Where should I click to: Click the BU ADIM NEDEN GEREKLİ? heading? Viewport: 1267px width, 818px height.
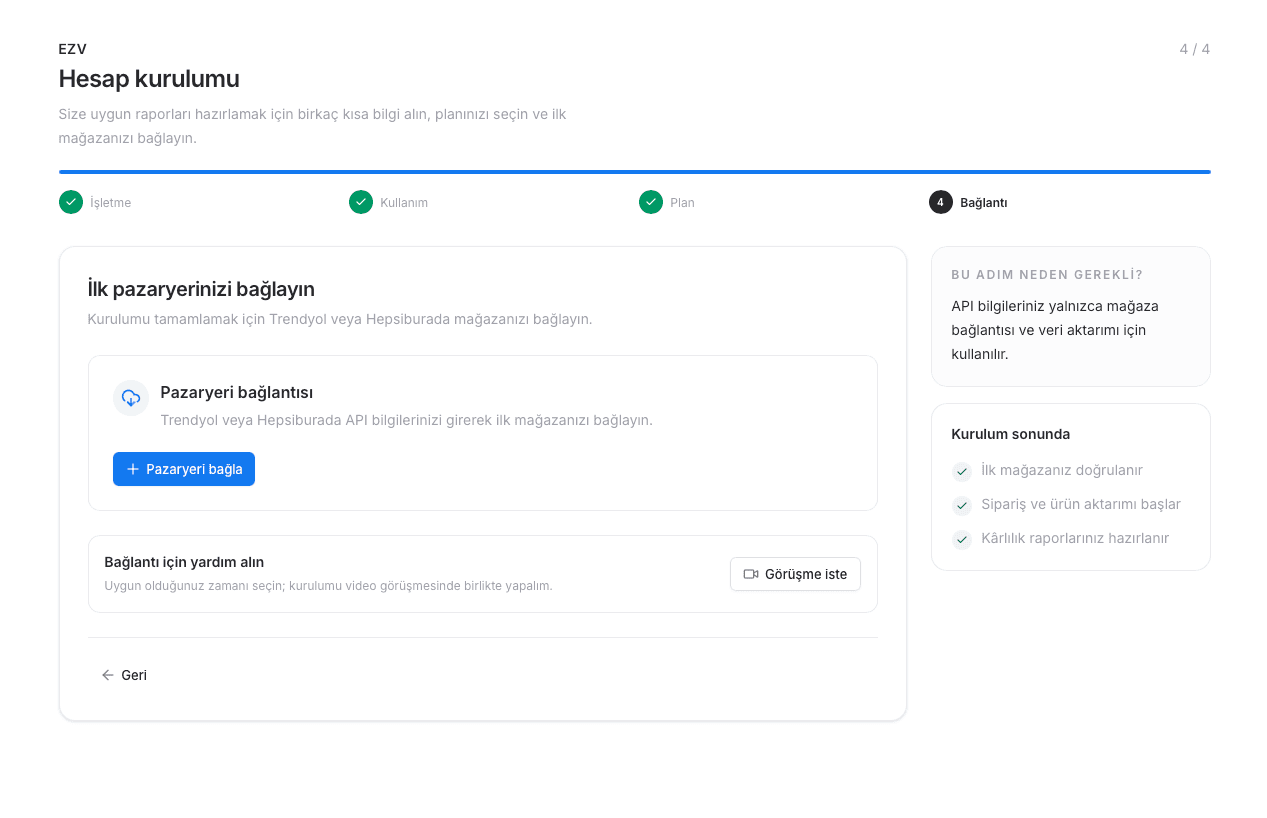(1047, 275)
